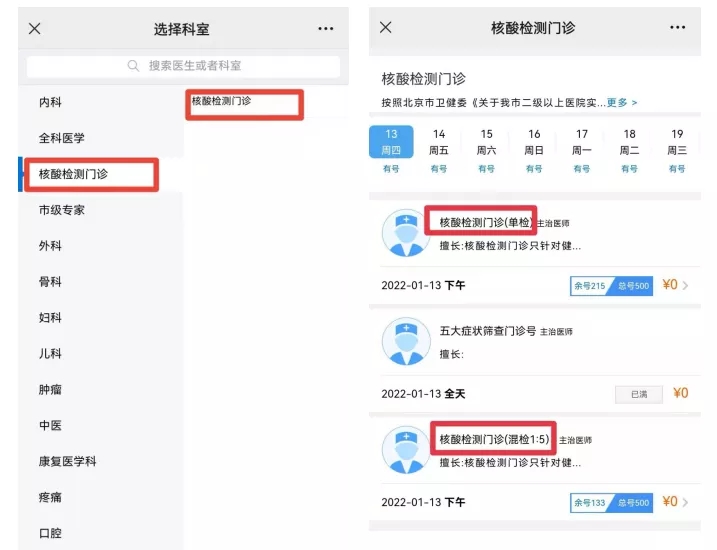717x550 pixels.
Task: Click the 已满 badge on 五大症状筛查门诊号
Action: [x=638, y=394]
